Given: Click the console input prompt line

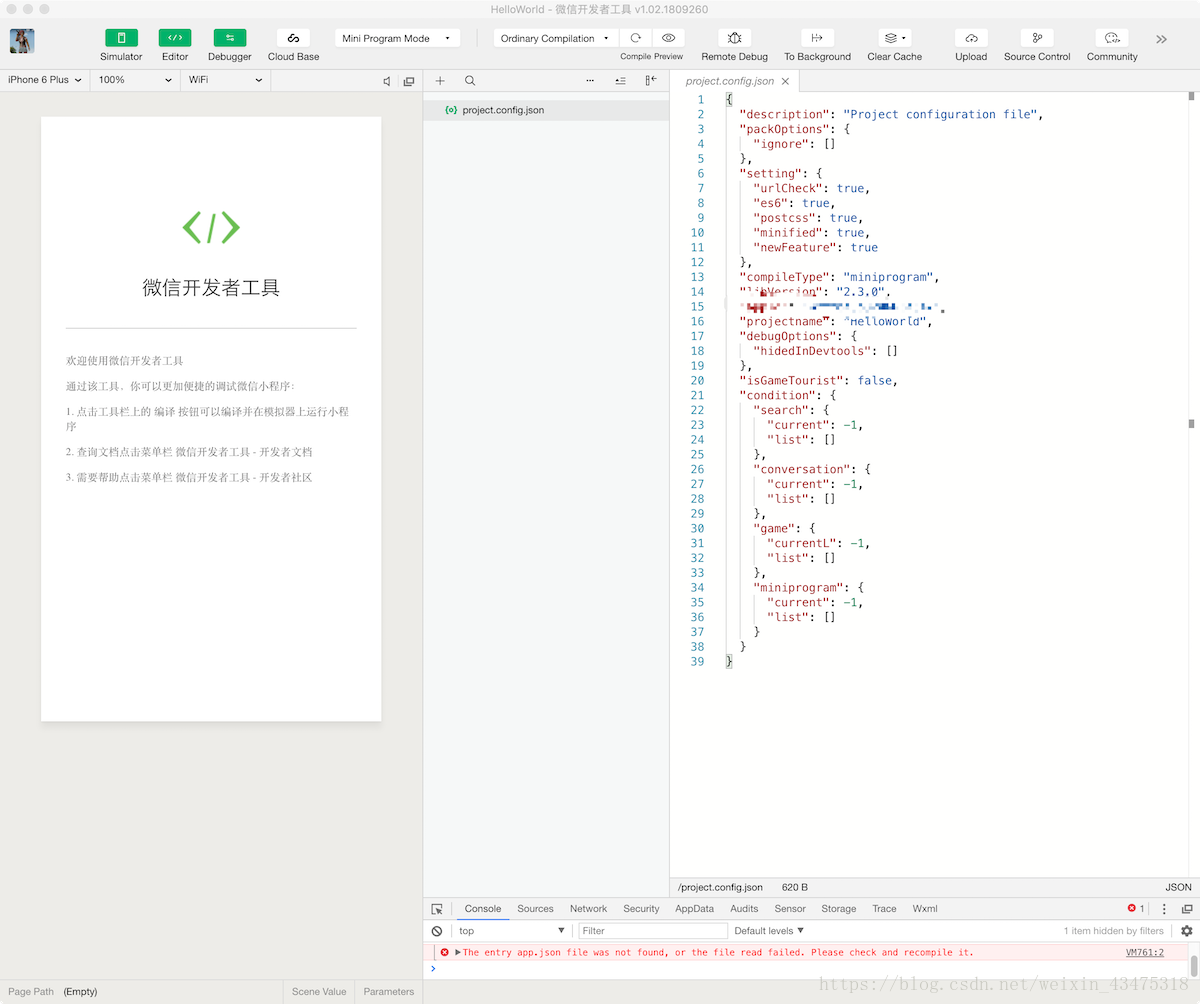Looking at the screenshot, I should (x=806, y=968).
